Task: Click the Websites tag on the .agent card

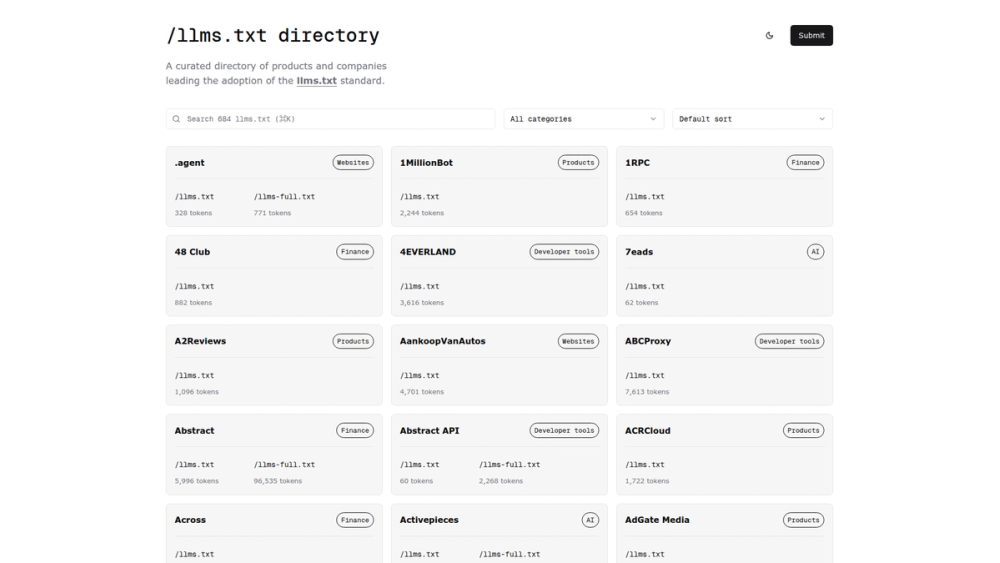Action: pyautogui.click(x=353, y=163)
